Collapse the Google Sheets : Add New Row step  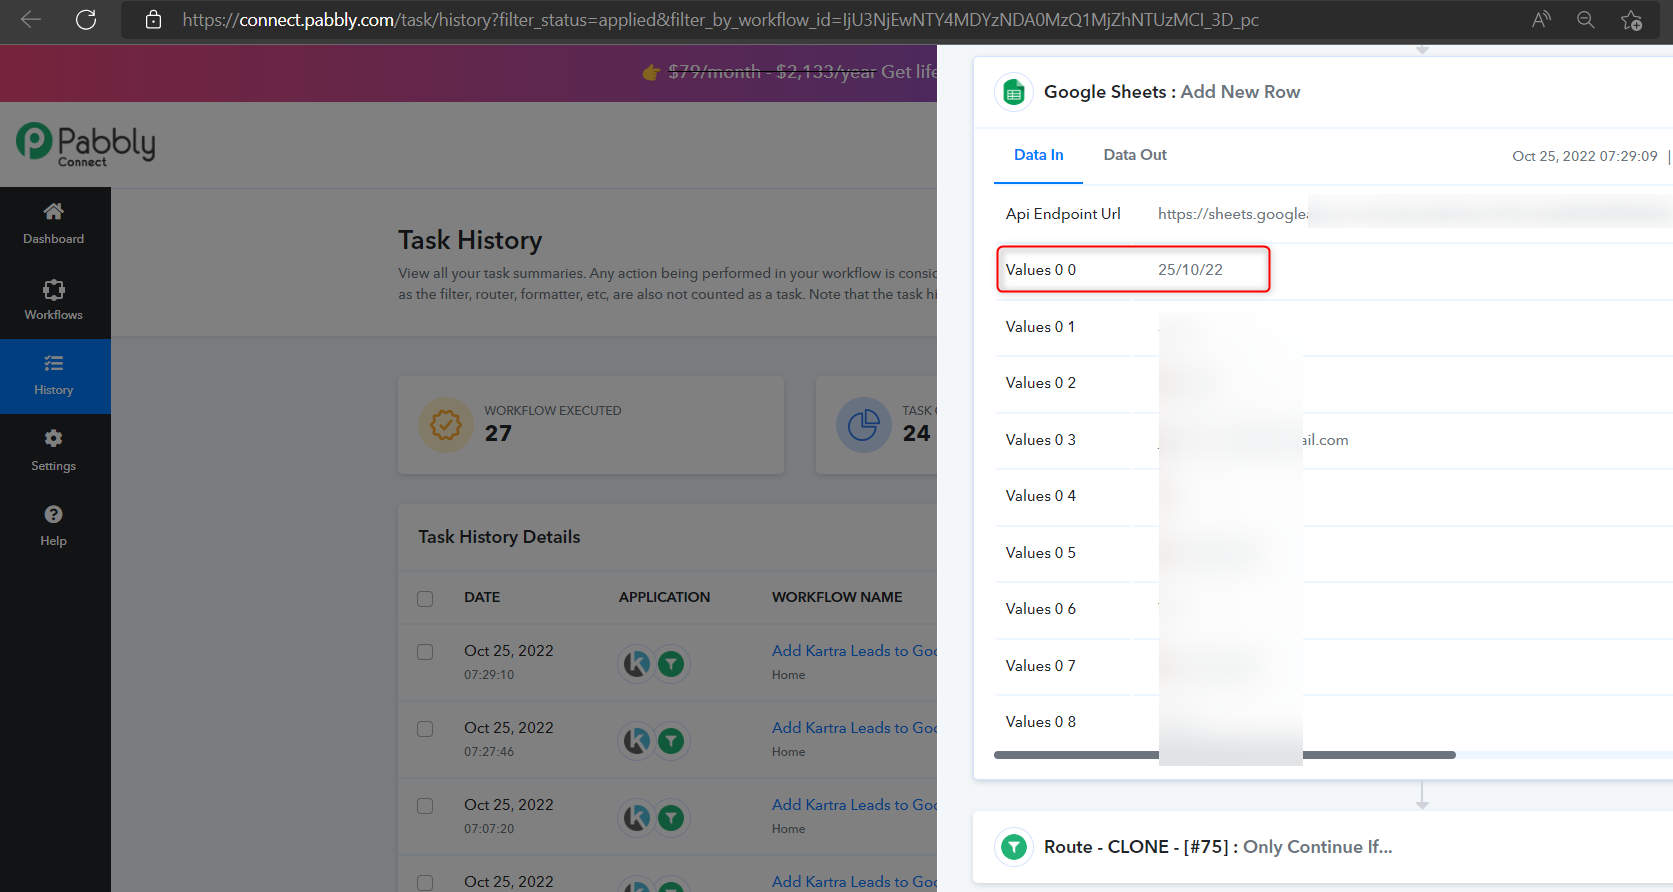[1323, 92]
